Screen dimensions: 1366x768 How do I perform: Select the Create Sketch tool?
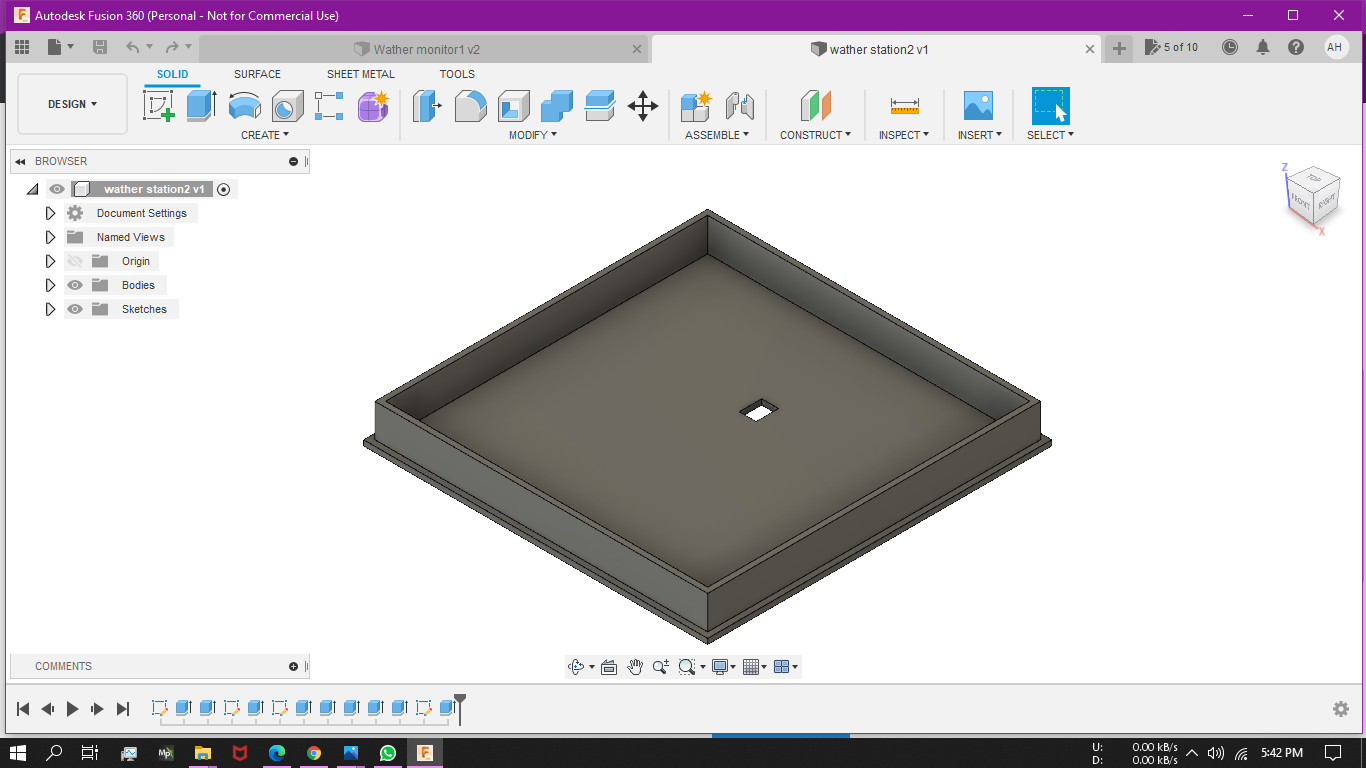point(158,106)
